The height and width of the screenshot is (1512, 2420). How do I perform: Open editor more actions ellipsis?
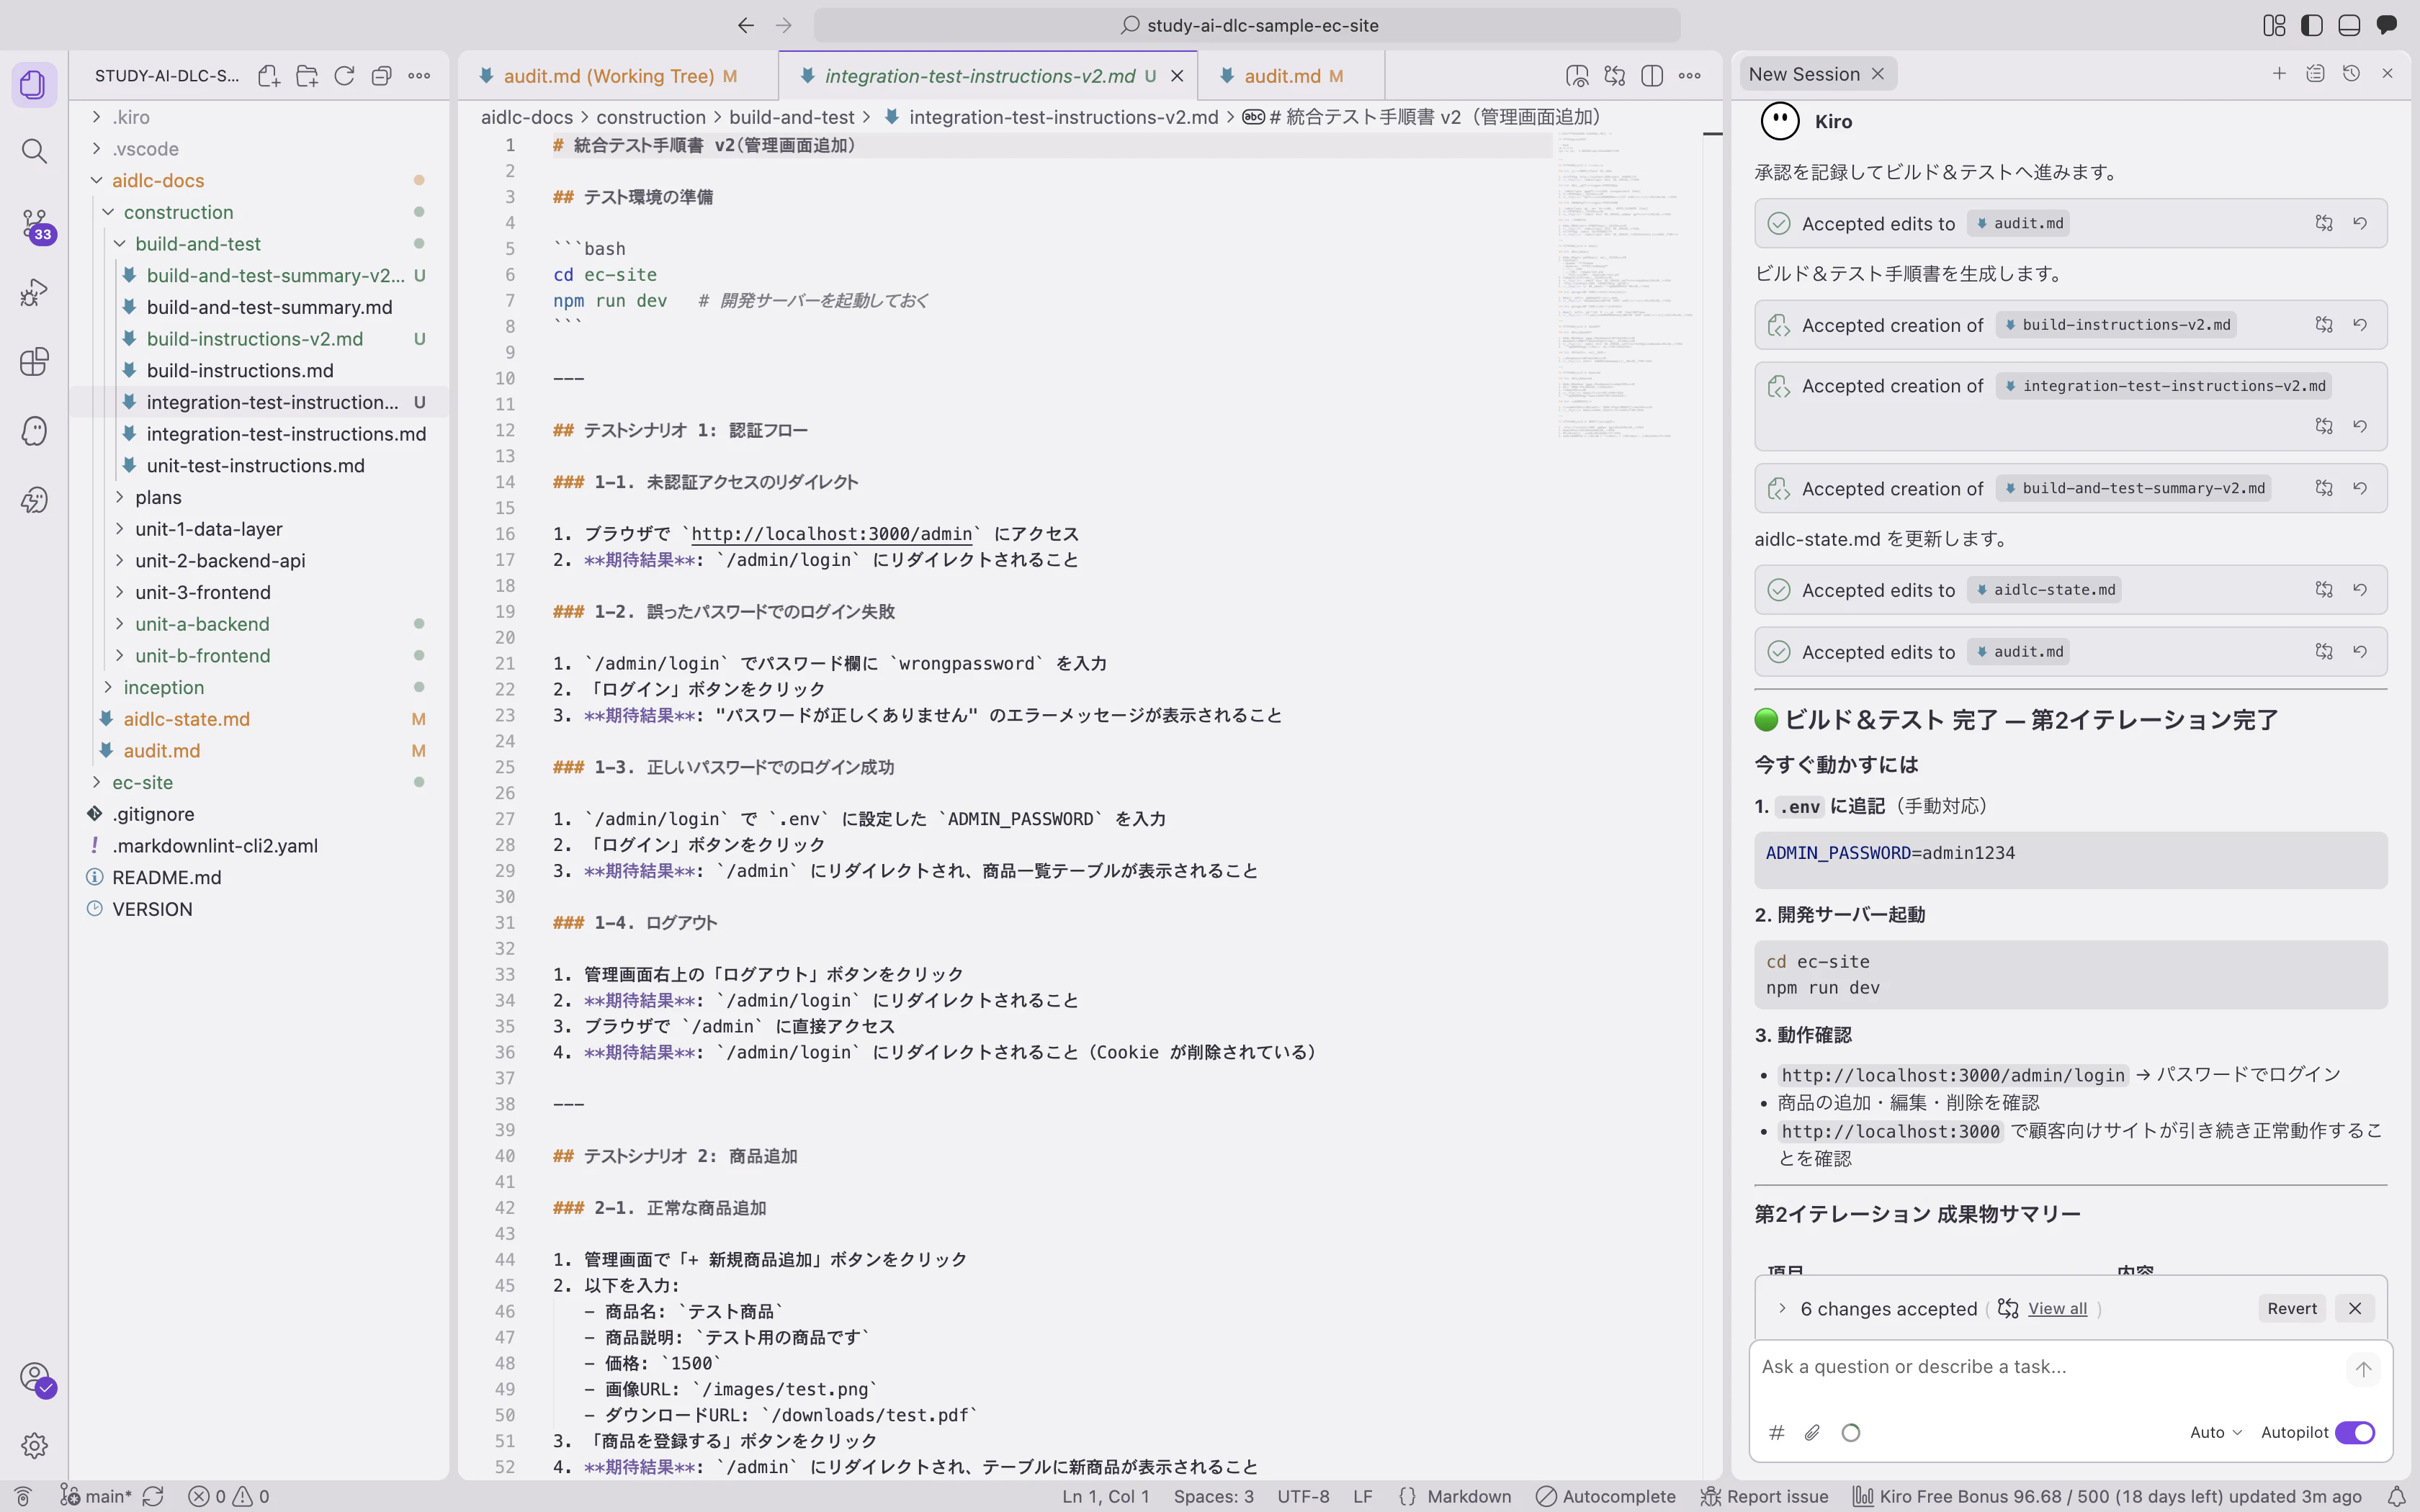click(1690, 76)
